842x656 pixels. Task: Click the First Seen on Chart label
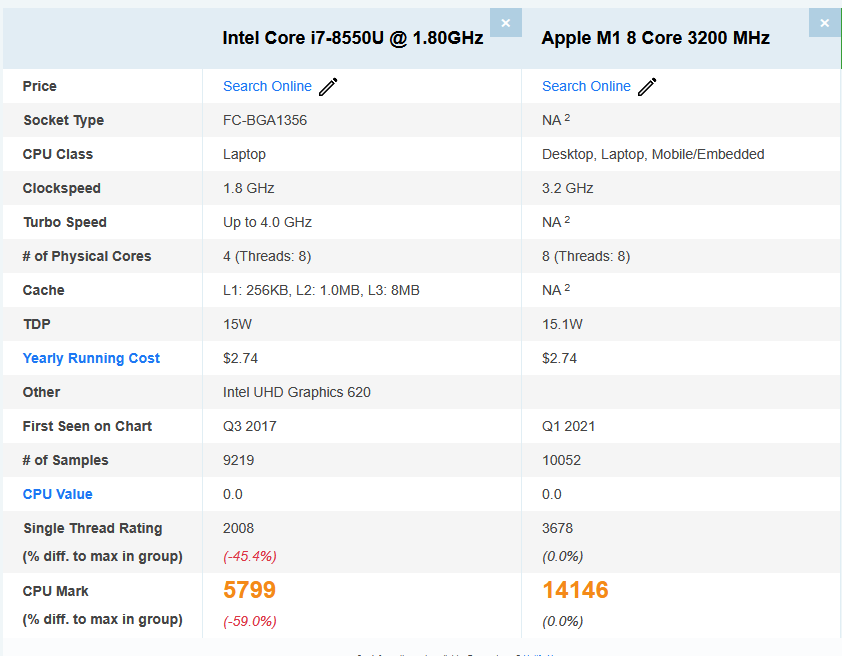pyautogui.click(x=87, y=426)
